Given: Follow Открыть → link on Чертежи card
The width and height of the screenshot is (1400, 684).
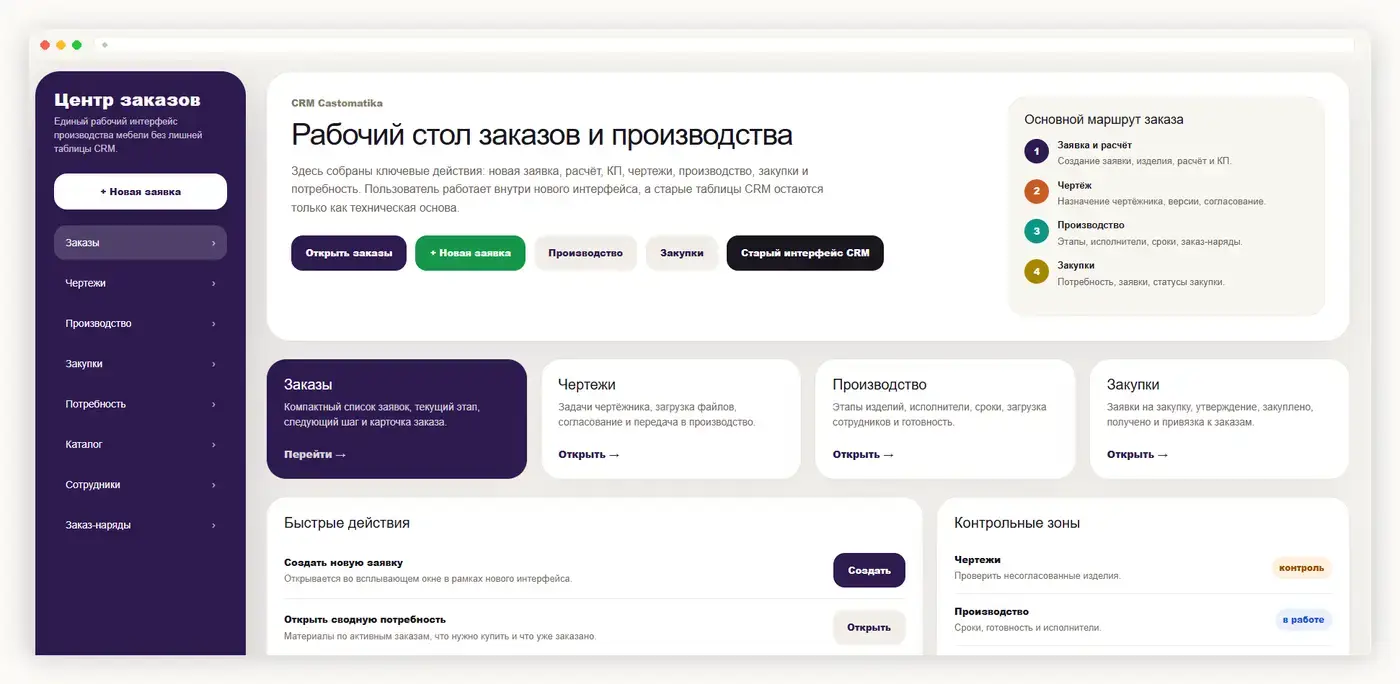Looking at the screenshot, I should click(x=589, y=454).
